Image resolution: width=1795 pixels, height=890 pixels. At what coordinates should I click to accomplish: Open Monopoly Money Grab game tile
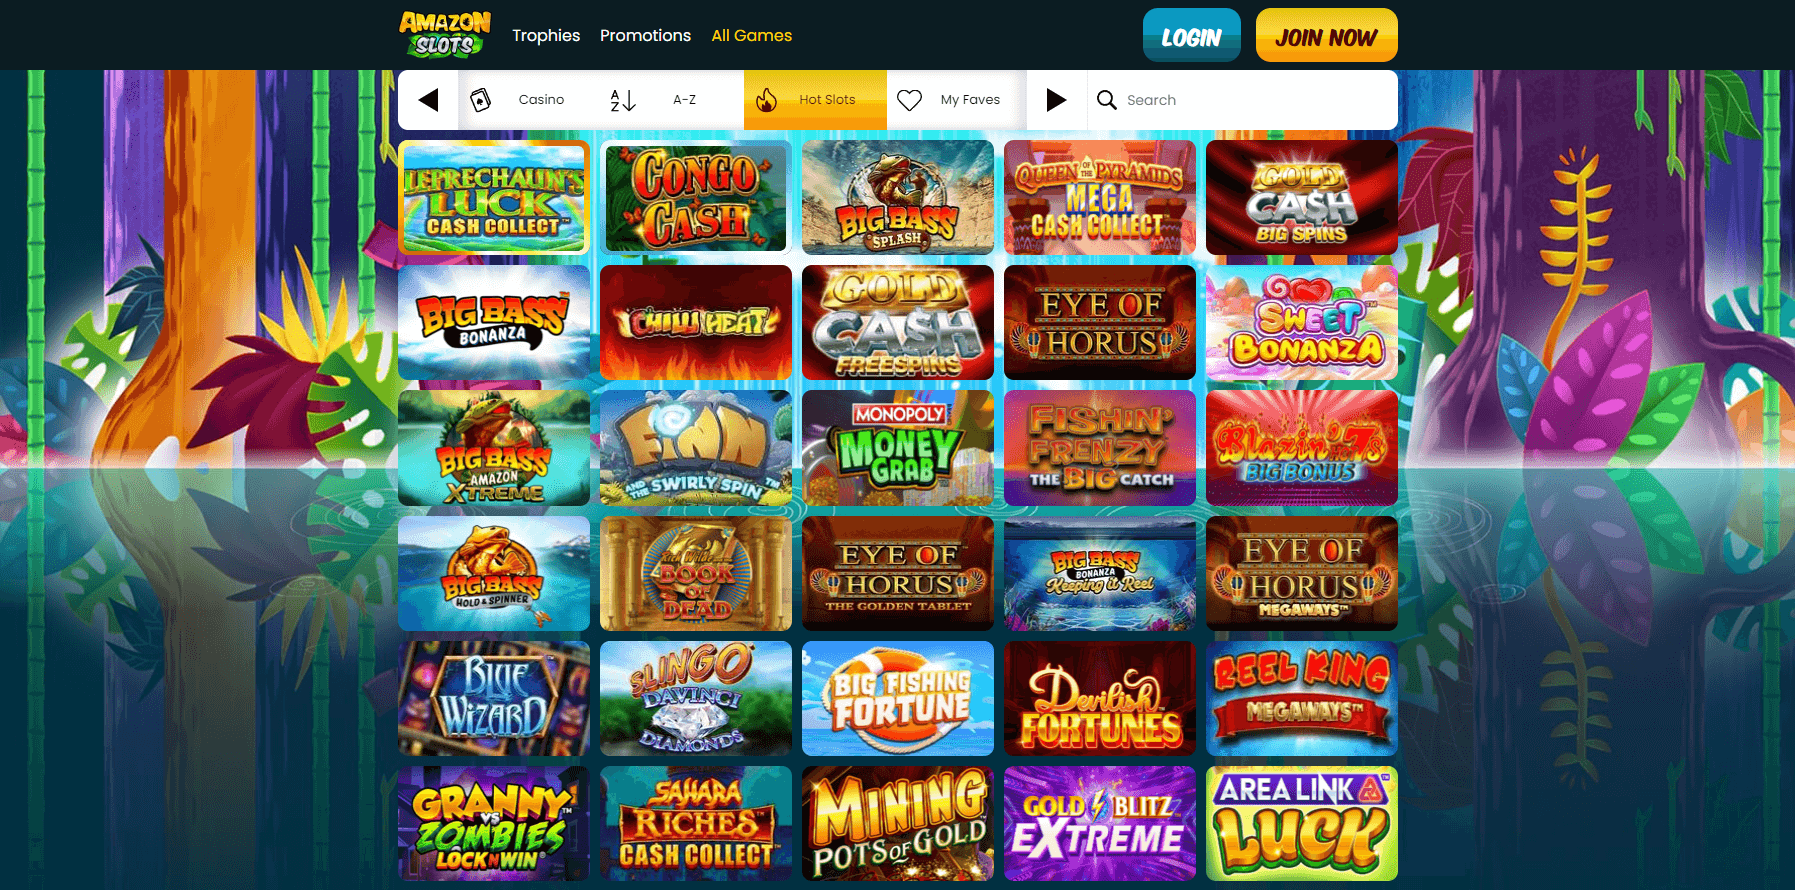click(898, 448)
